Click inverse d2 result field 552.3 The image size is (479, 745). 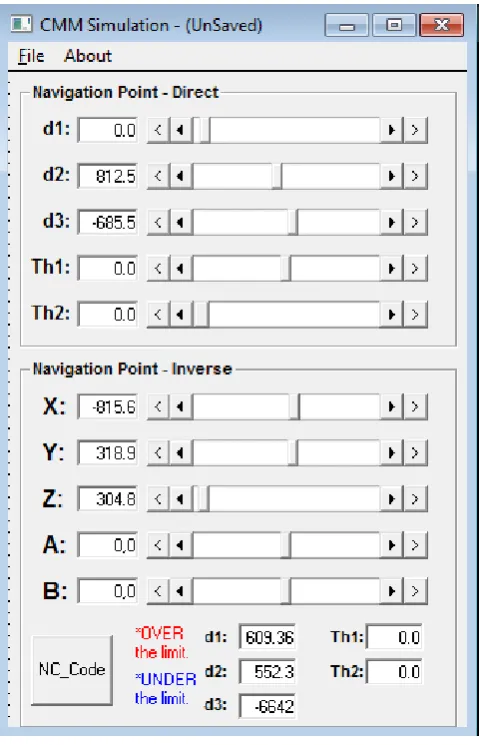[268, 672]
